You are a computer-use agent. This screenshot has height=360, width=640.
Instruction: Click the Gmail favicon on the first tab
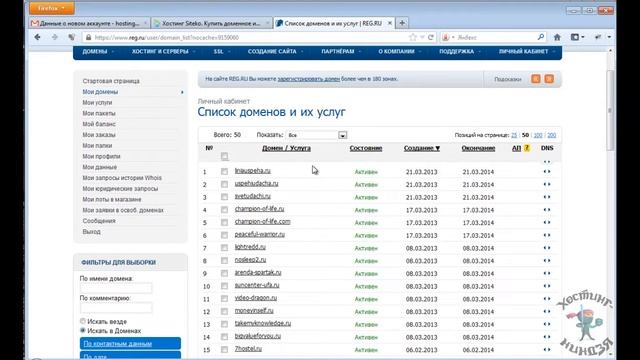coord(35,23)
